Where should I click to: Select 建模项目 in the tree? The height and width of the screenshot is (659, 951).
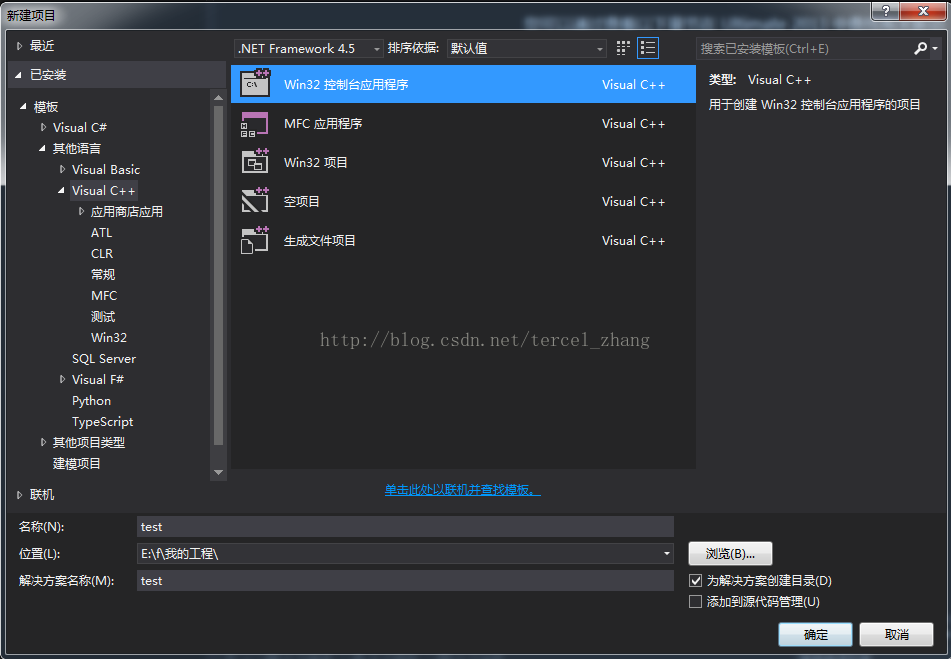[x=77, y=464]
